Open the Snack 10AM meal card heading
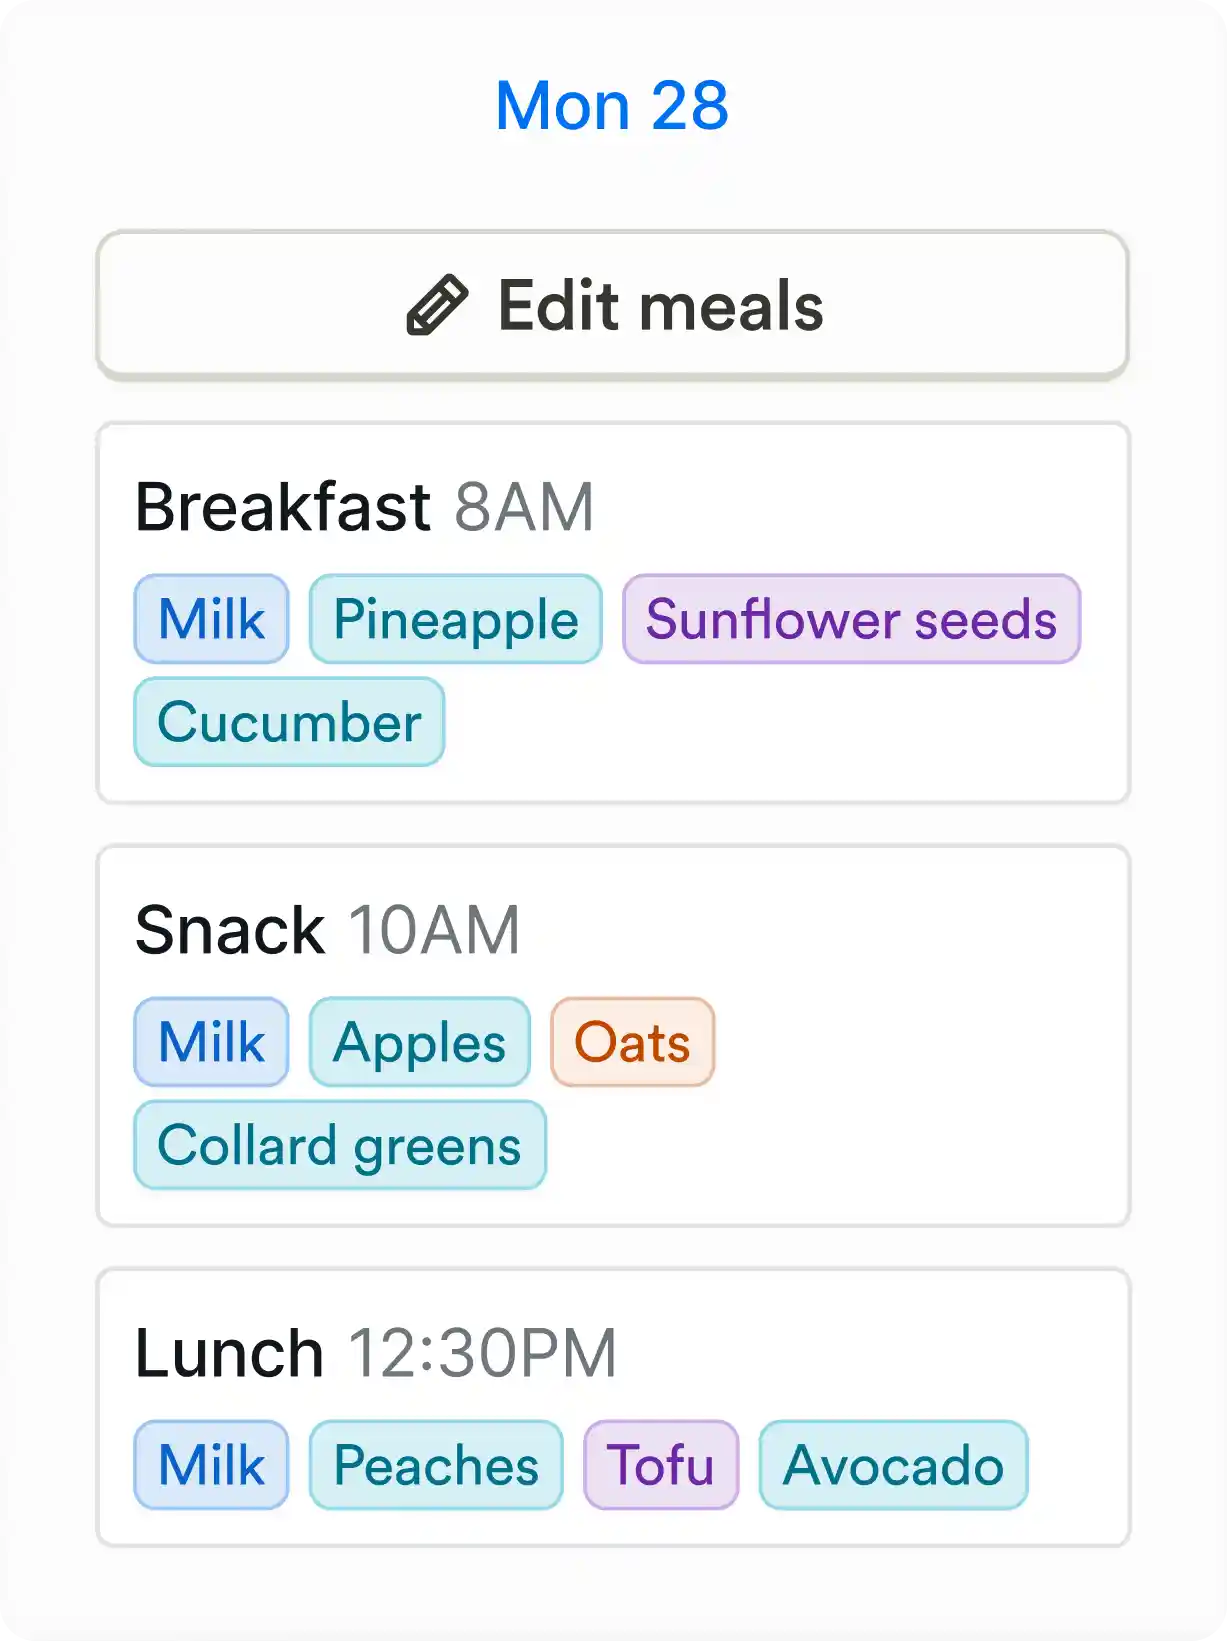 click(x=328, y=930)
